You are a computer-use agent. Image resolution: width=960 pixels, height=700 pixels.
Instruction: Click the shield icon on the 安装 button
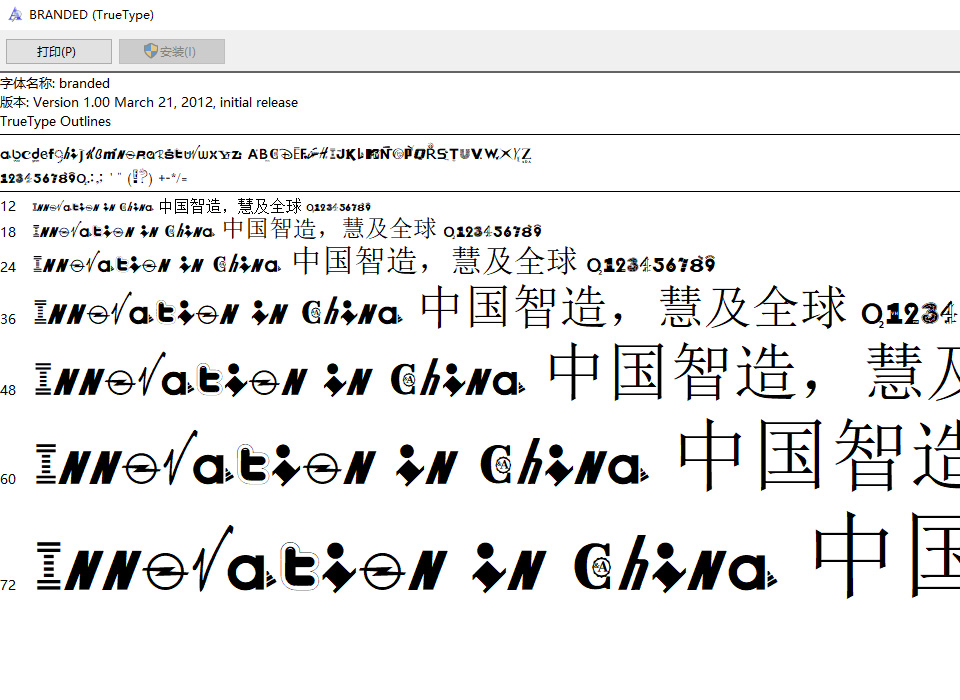click(151, 51)
